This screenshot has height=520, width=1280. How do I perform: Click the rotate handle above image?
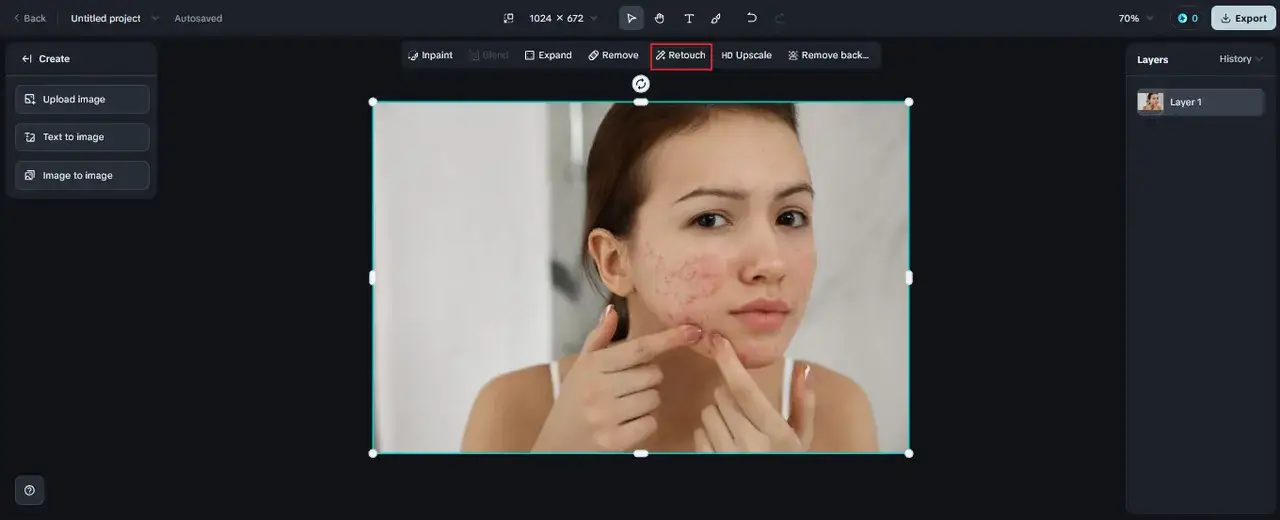point(641,84)
